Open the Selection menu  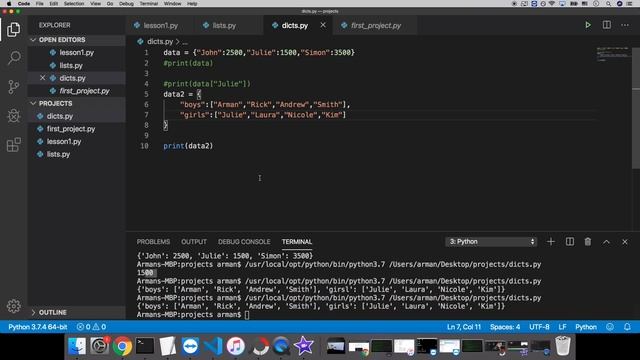coord(74,3)
